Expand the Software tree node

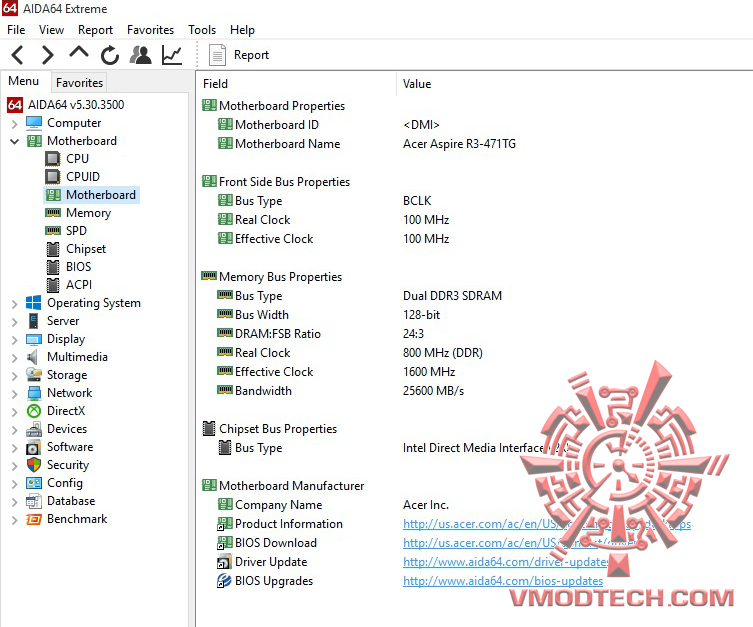[14, 448]
